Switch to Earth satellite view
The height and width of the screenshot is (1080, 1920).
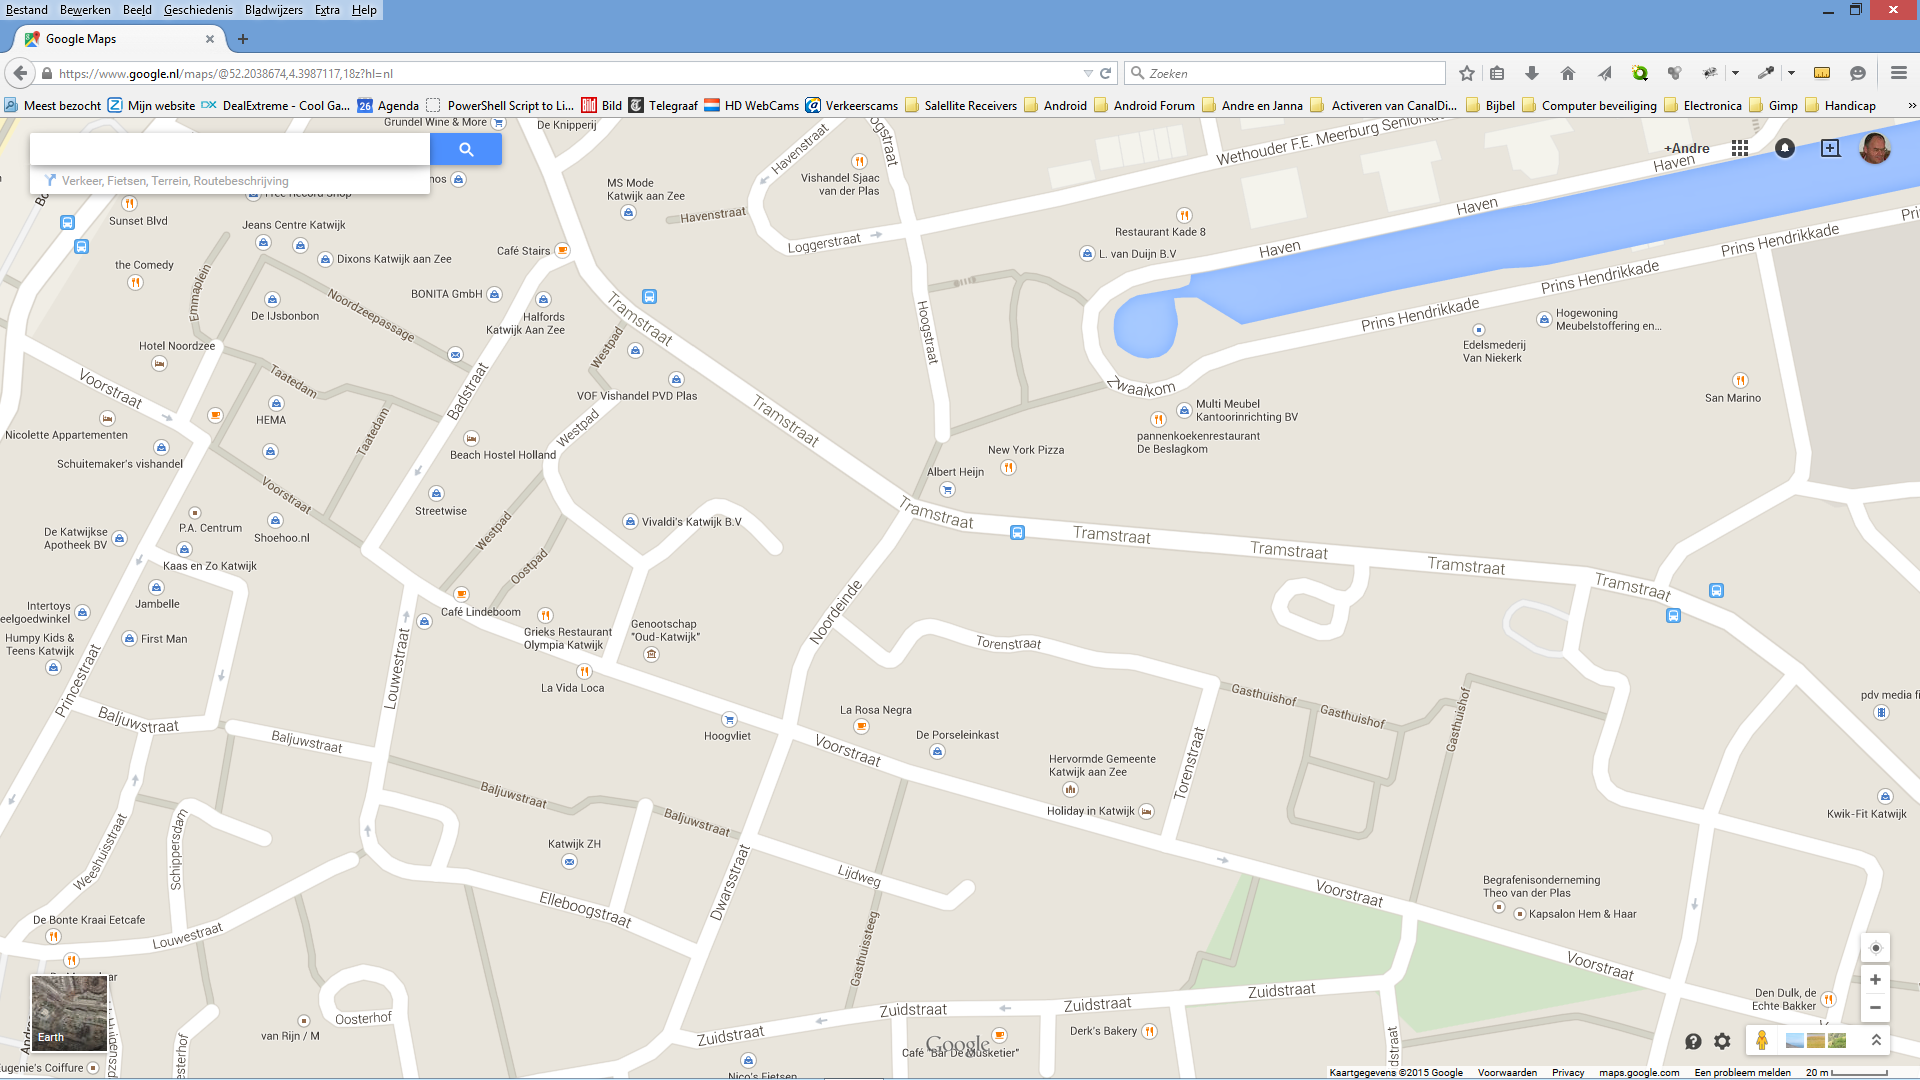68,1013
